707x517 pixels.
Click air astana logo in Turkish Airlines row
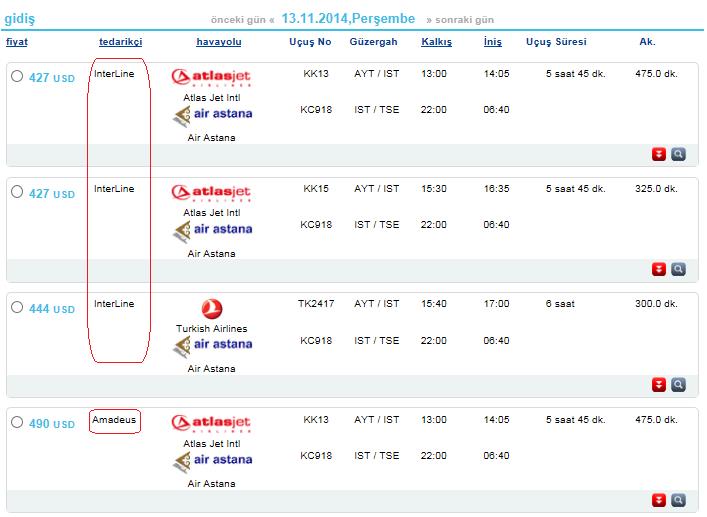[212, 346]
